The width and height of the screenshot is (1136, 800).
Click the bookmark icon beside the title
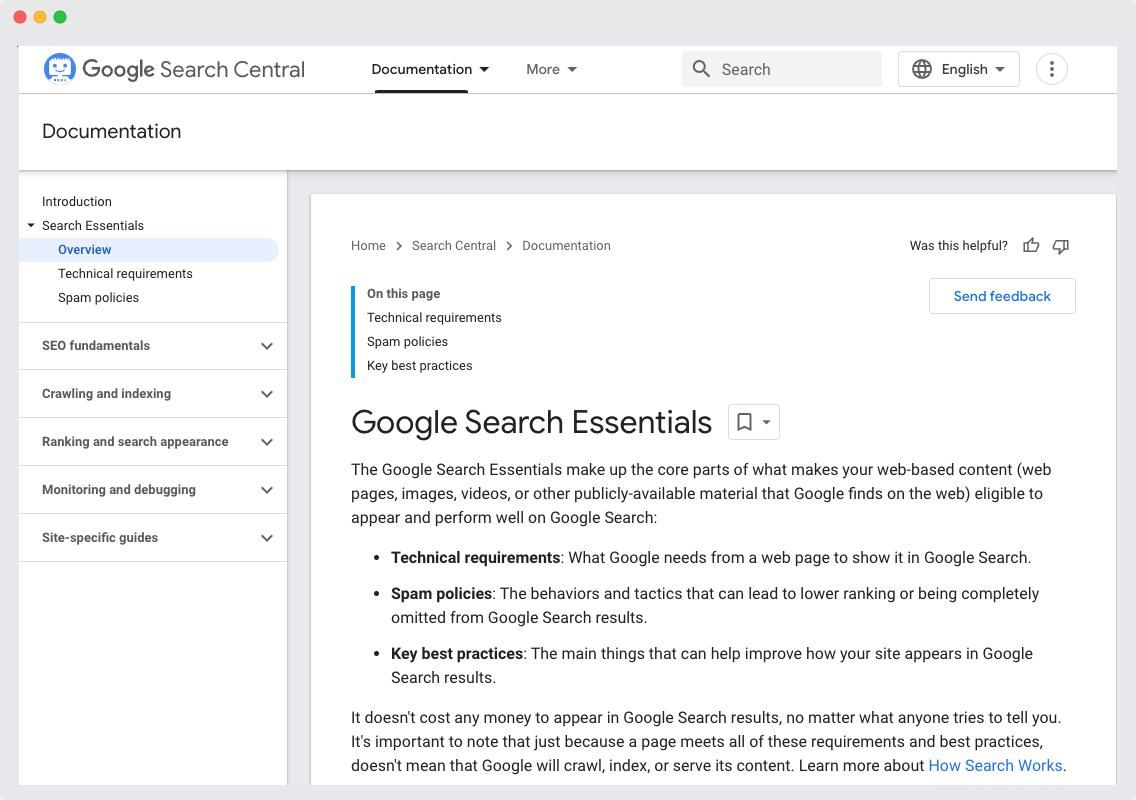click(744, 422)
